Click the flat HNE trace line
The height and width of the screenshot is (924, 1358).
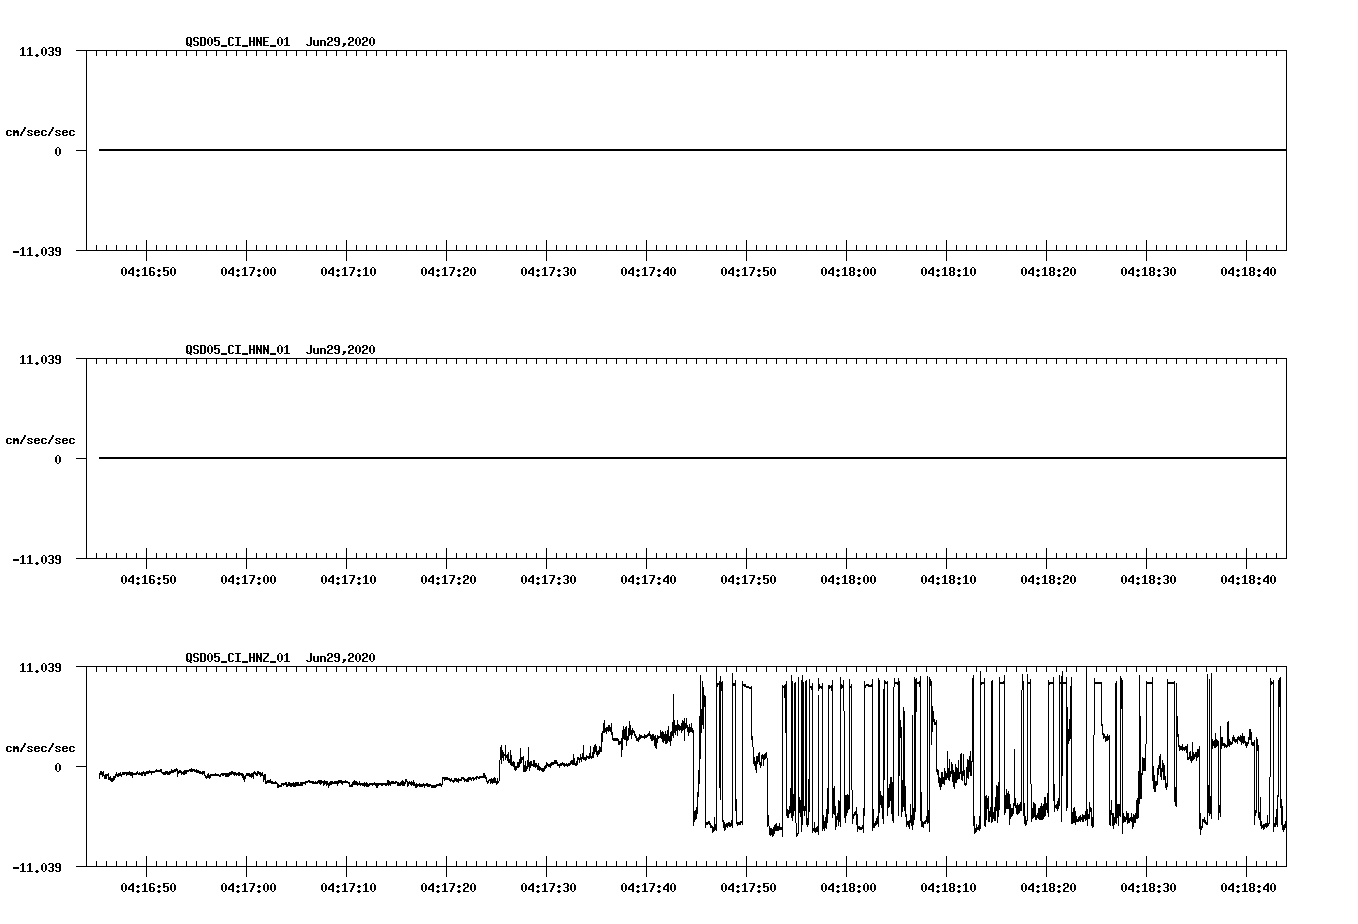coord(692,150)
